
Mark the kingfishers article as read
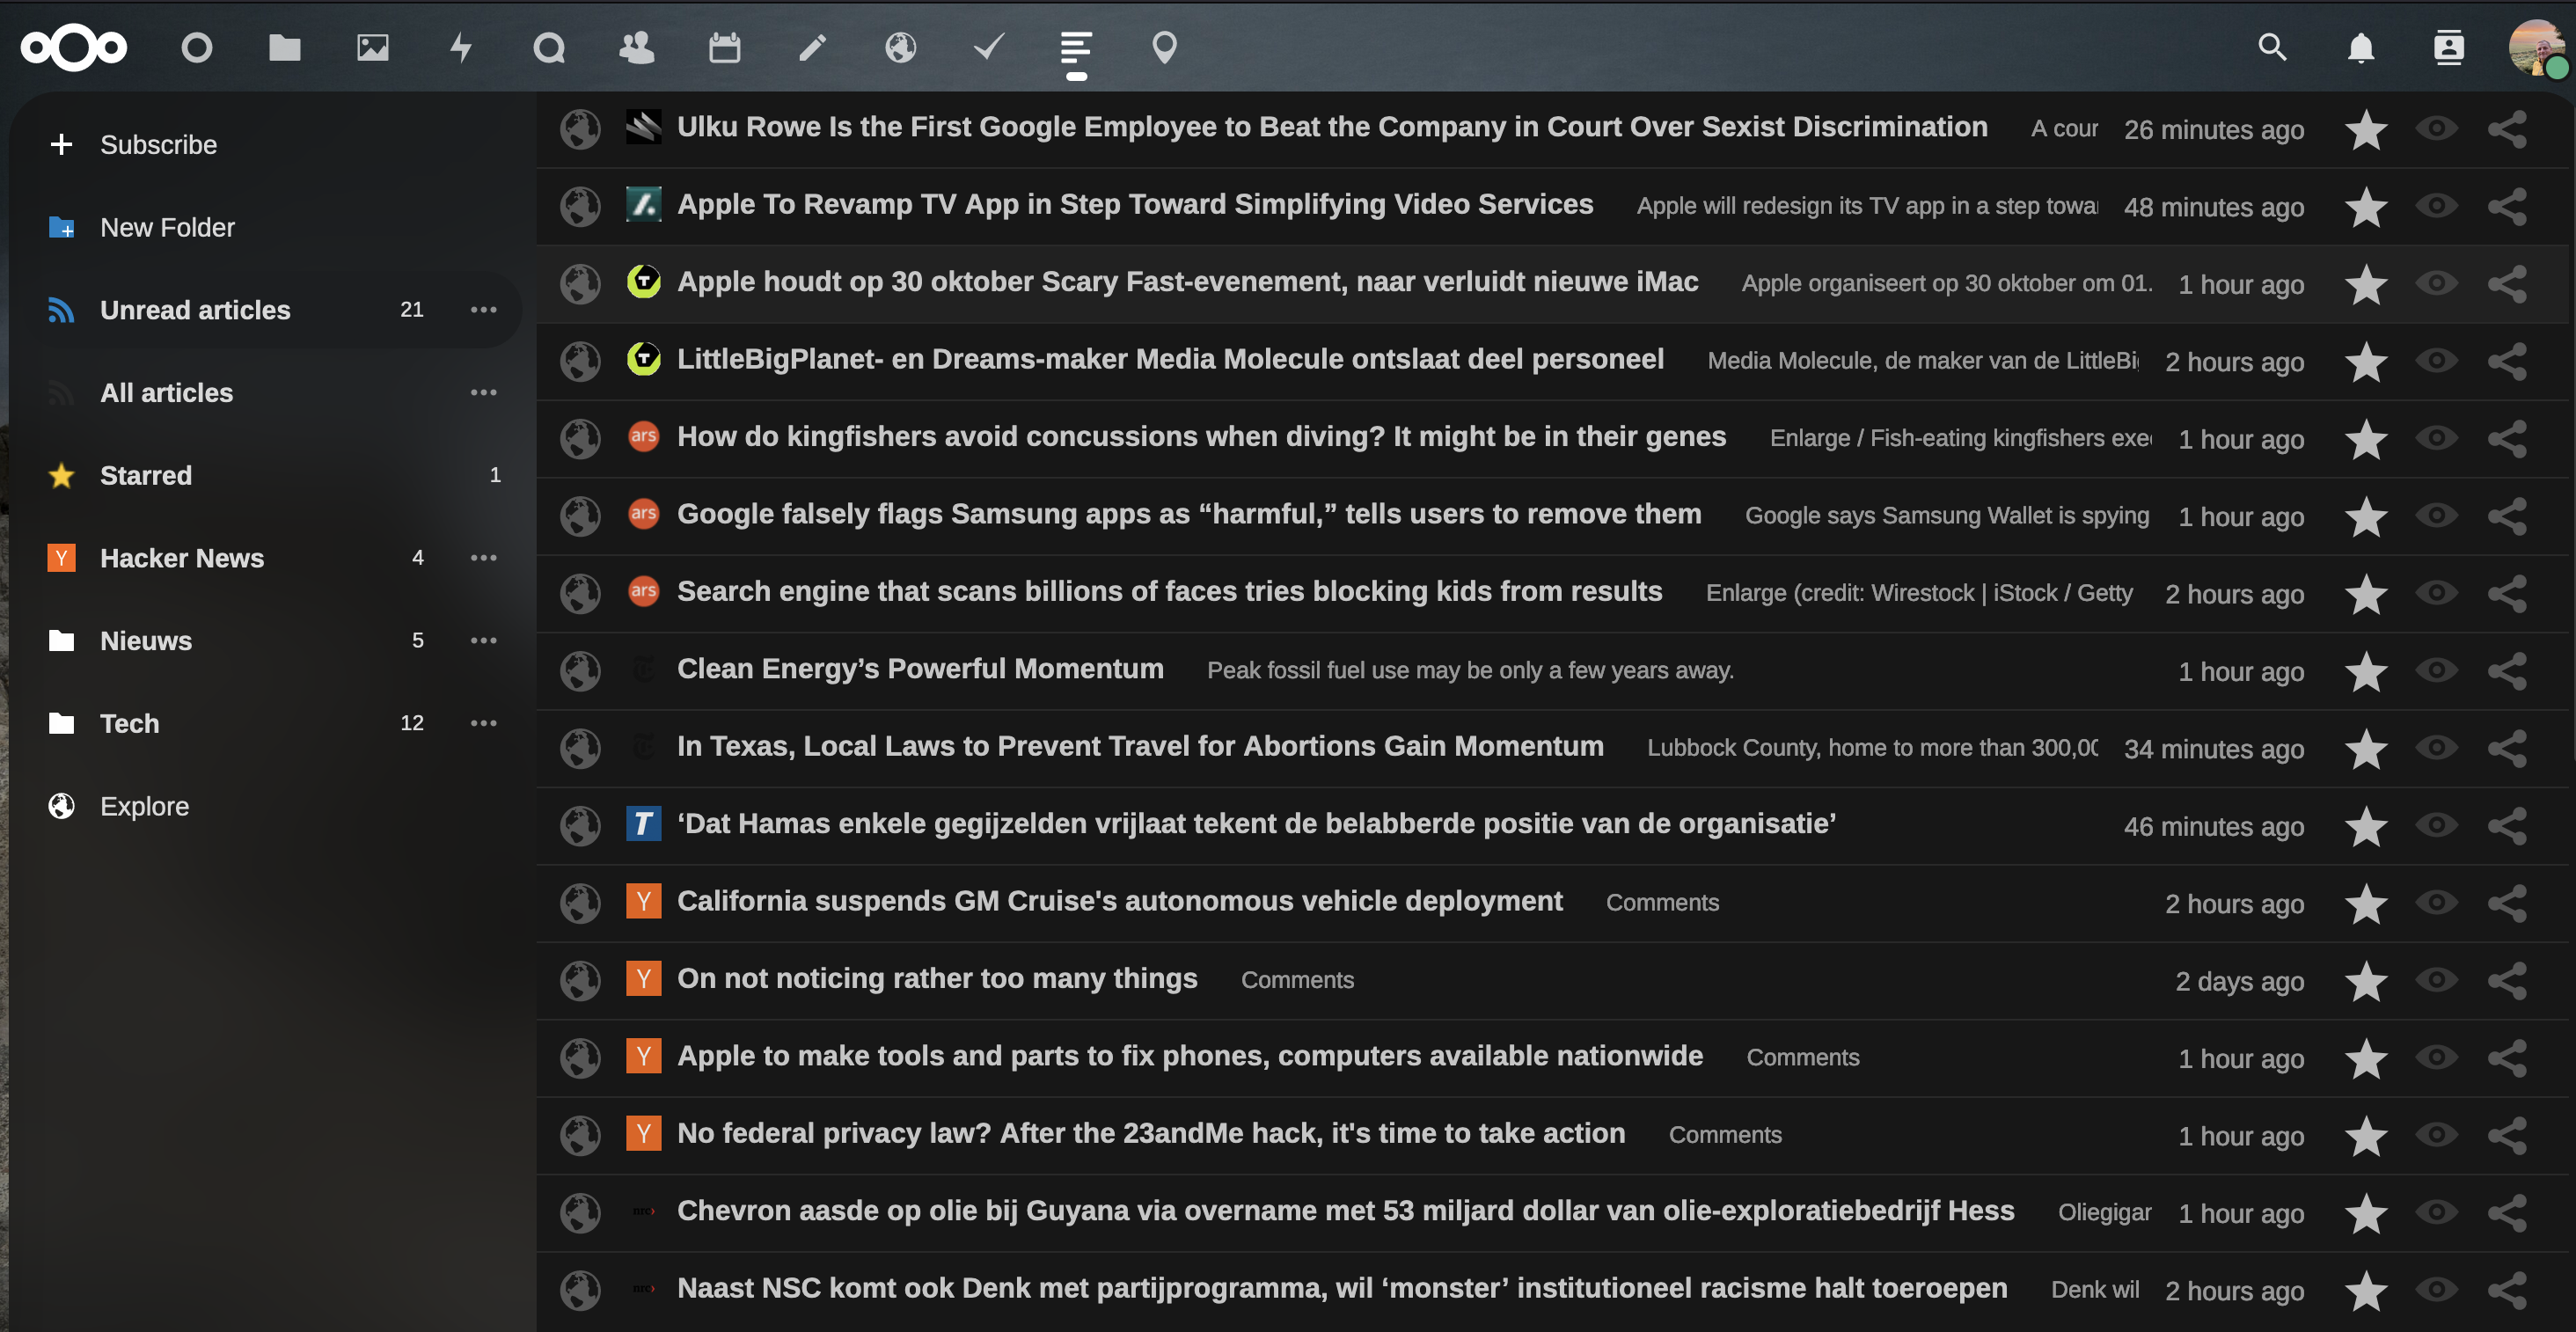click(x=2437, y=438)
